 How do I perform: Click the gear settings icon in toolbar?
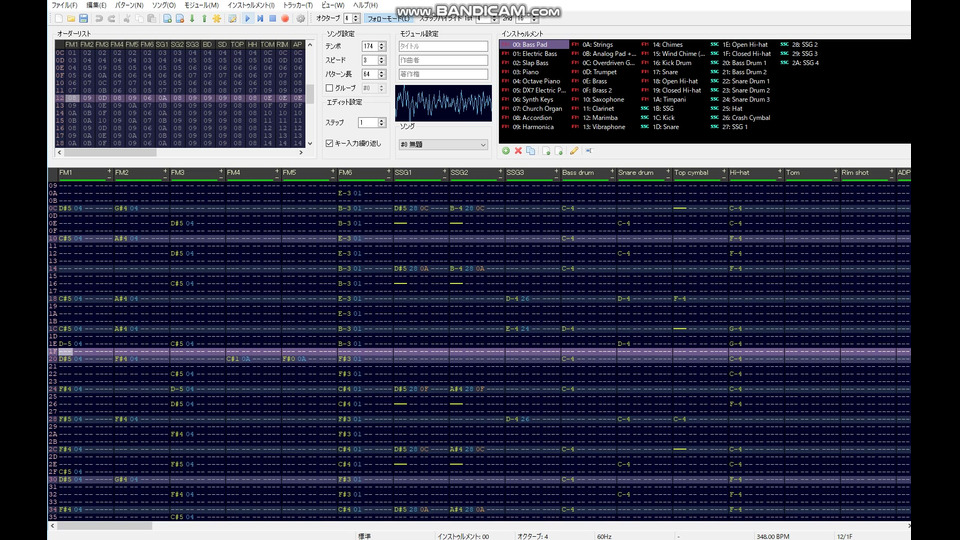tap(301, 18)
